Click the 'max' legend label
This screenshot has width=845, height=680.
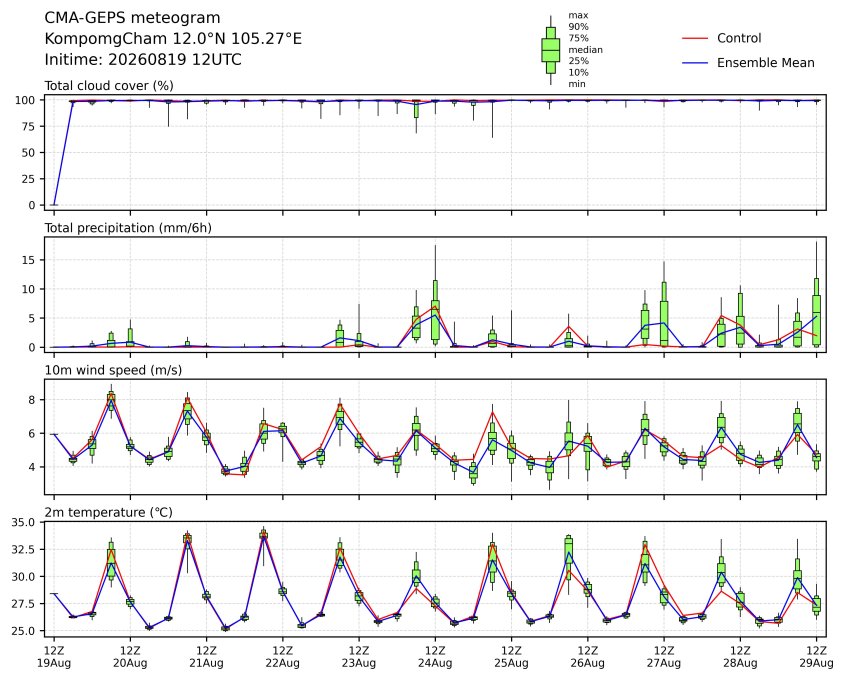[x=578, y=16]
